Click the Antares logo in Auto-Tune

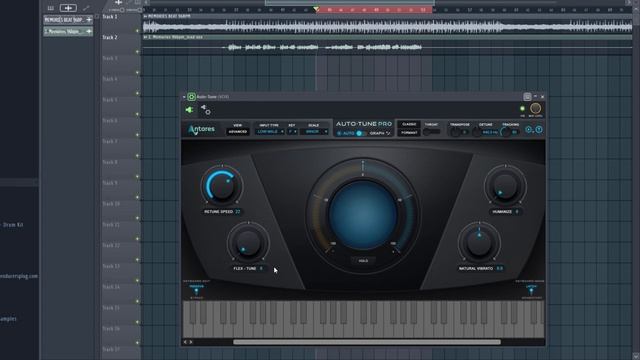point(201,130)
